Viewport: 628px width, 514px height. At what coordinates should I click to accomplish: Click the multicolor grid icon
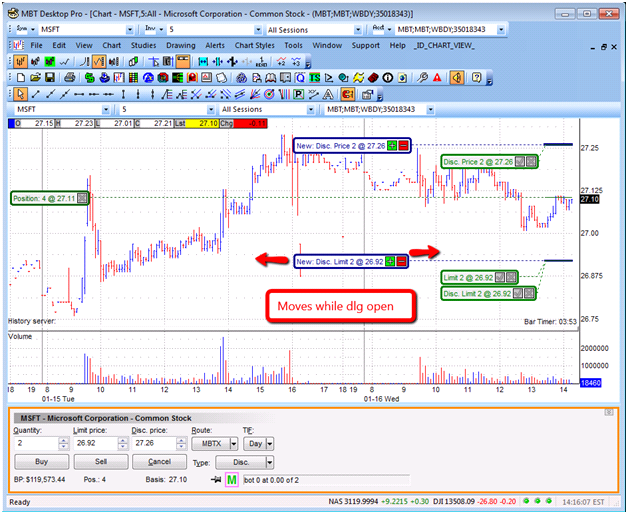click(x=133, y=77)
